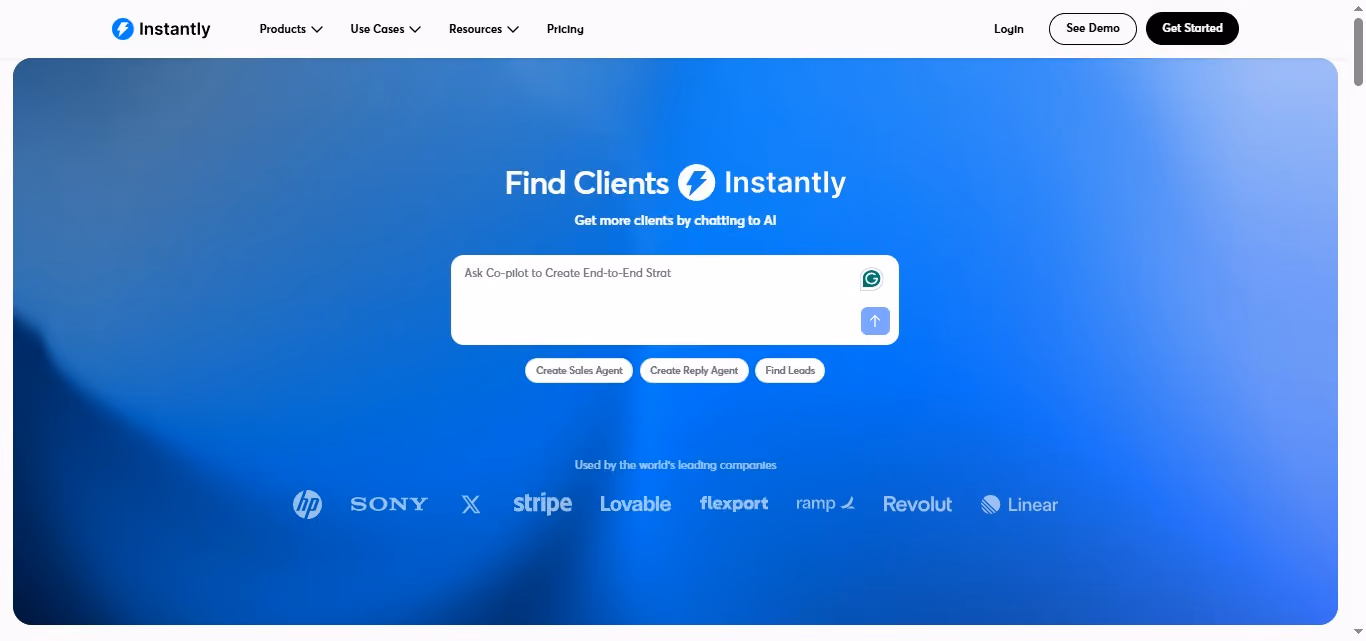Image resolution: width=1366 pixels, height=641 pixels.
Task: Click 'Get more clients by chatting to AI' text
Action: (675, 220)
